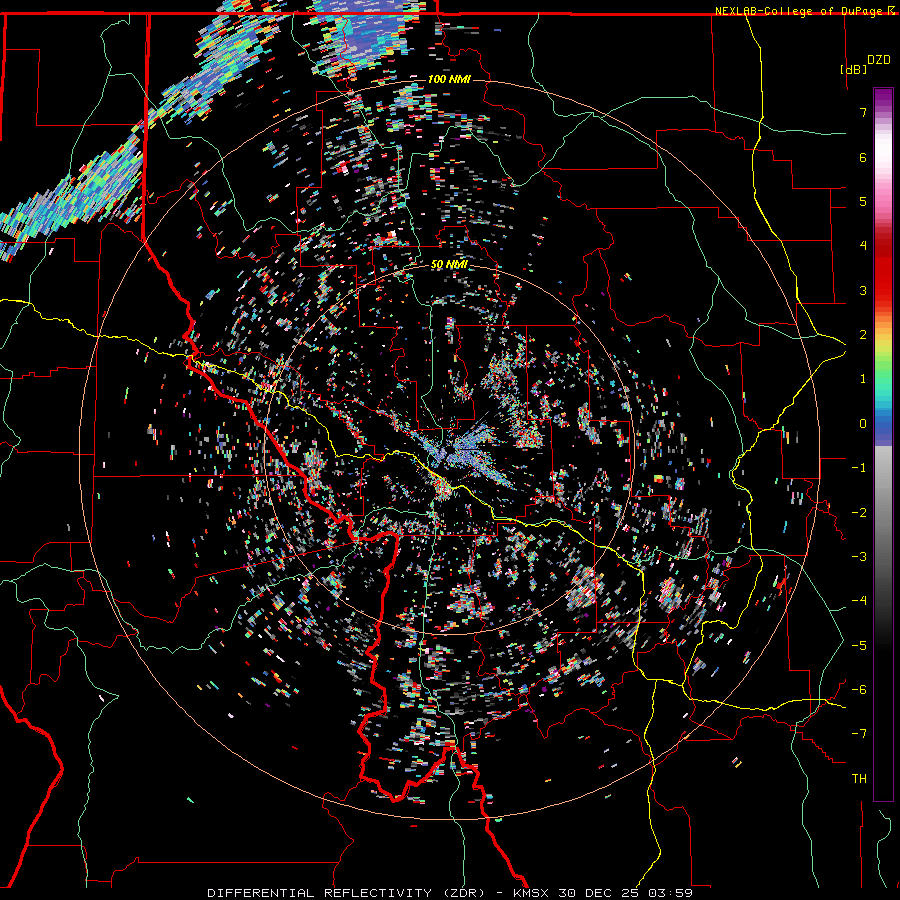Click the "100 NMI" range ring label
Screen dimensions: 900x900
(x=449, y=79)
